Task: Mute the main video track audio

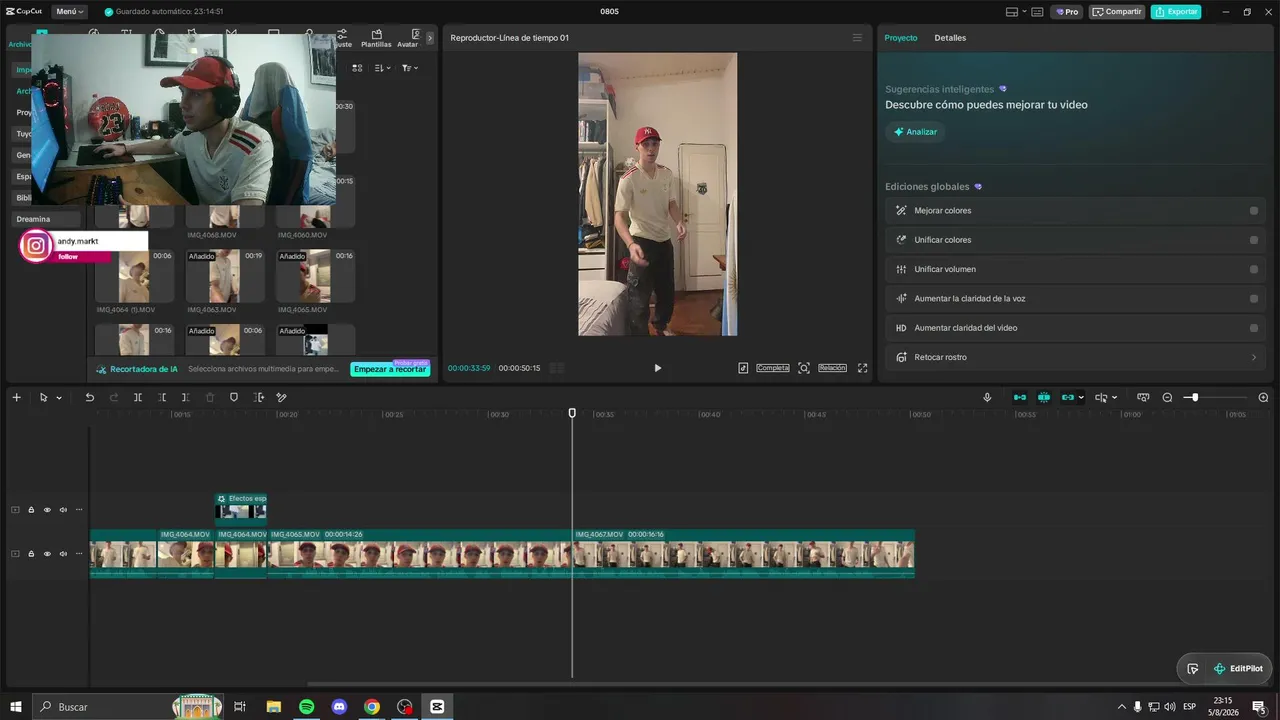Action: pyautogui.click(x=63, y=553)
